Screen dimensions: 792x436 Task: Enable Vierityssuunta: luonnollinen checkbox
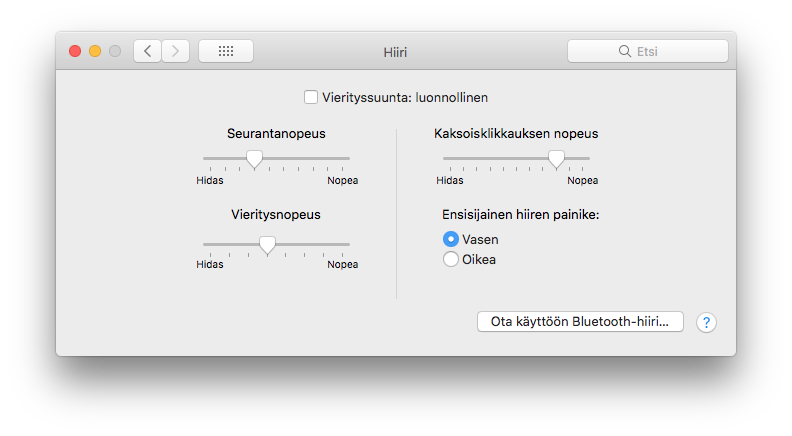pos(311,98)
